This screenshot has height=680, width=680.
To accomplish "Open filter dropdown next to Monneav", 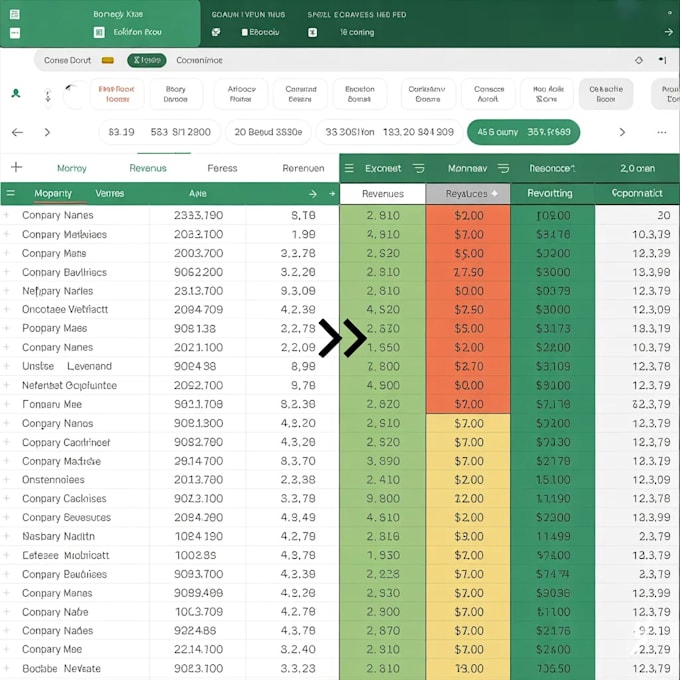I will [503, 168].
